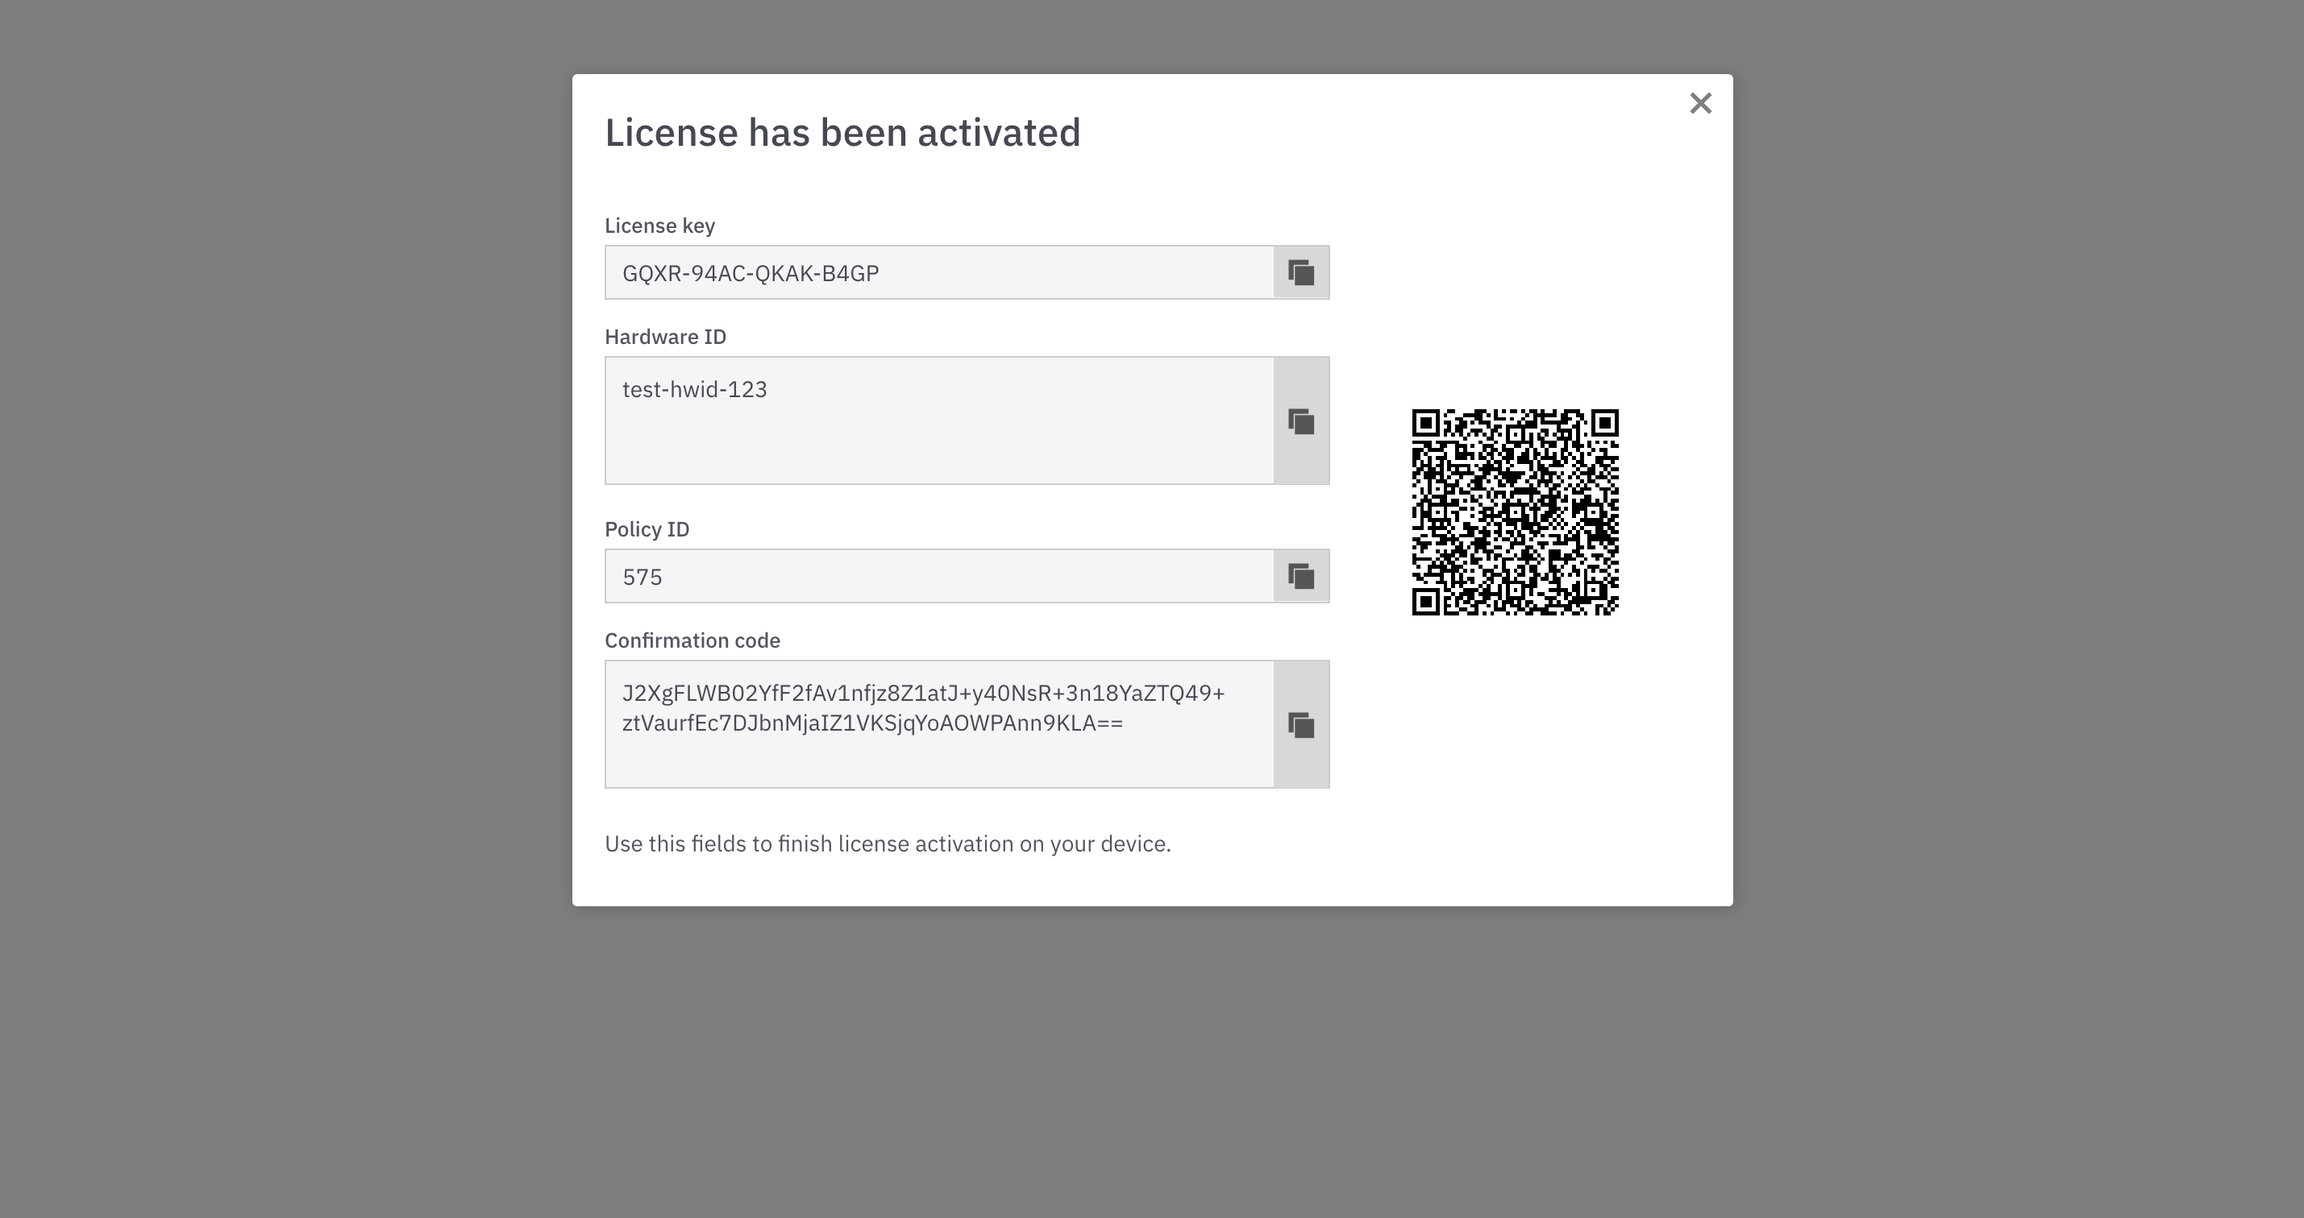
Task: Select the Policy ID field showing 575
Action: coord(939,576)
